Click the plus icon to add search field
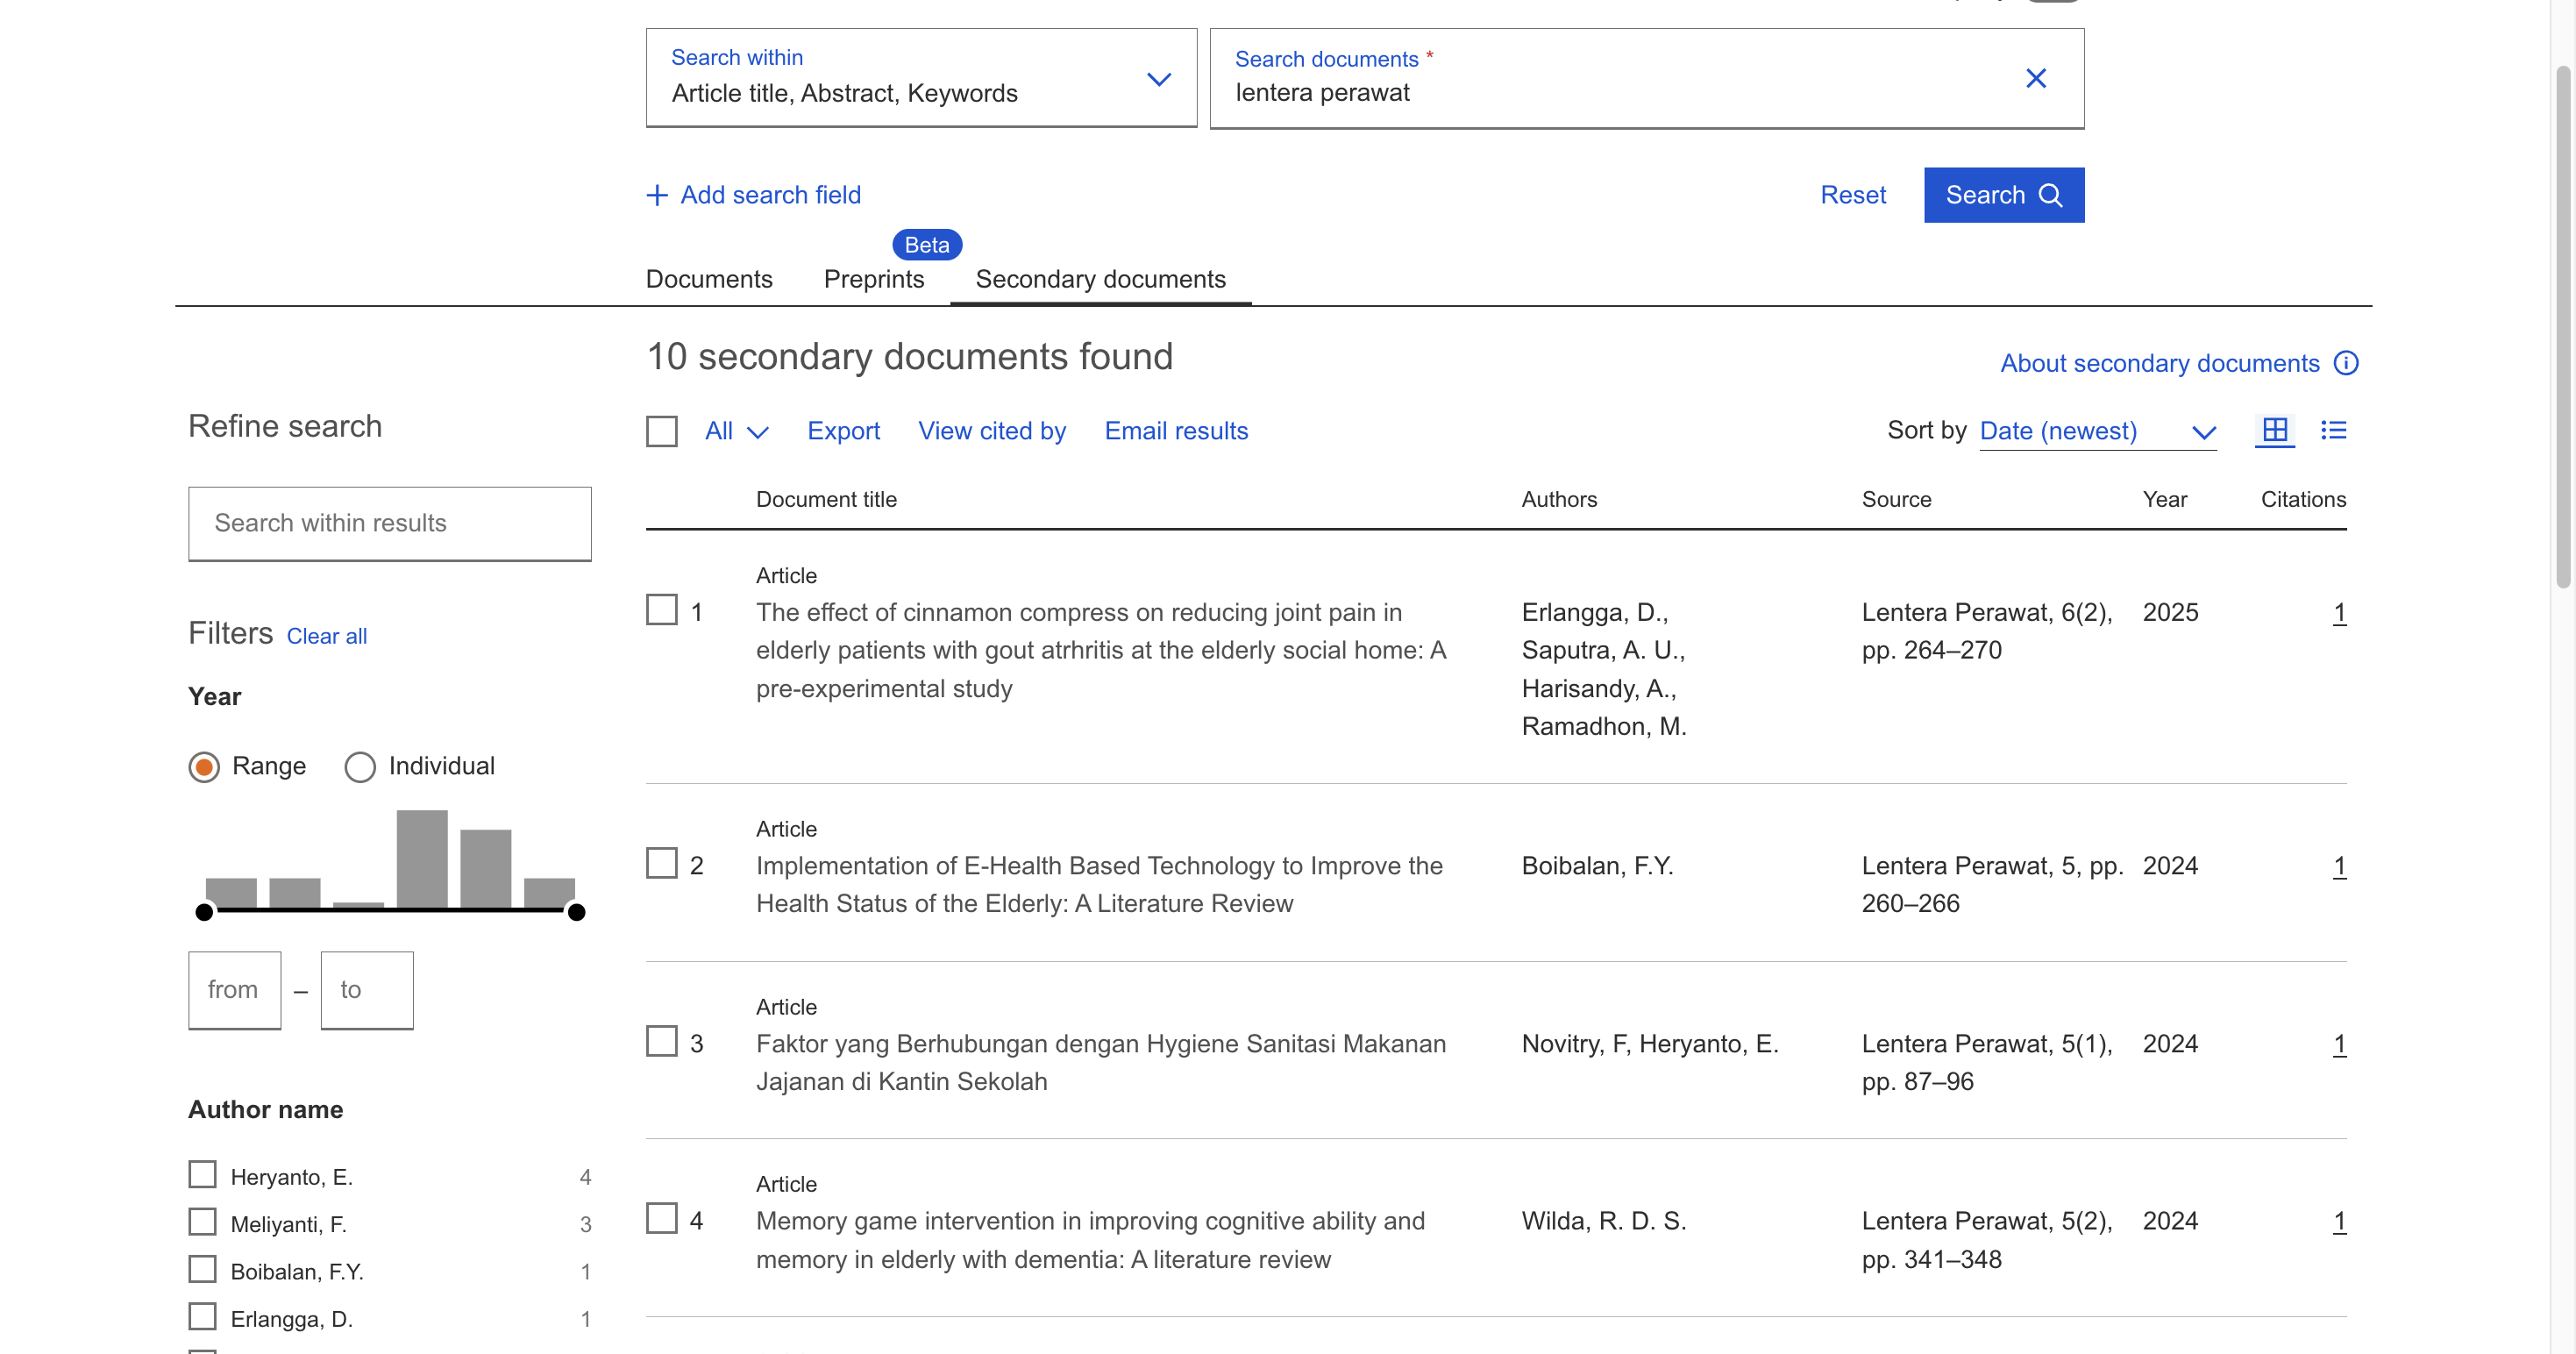The image size is (2576, 1354). point(657,195)
